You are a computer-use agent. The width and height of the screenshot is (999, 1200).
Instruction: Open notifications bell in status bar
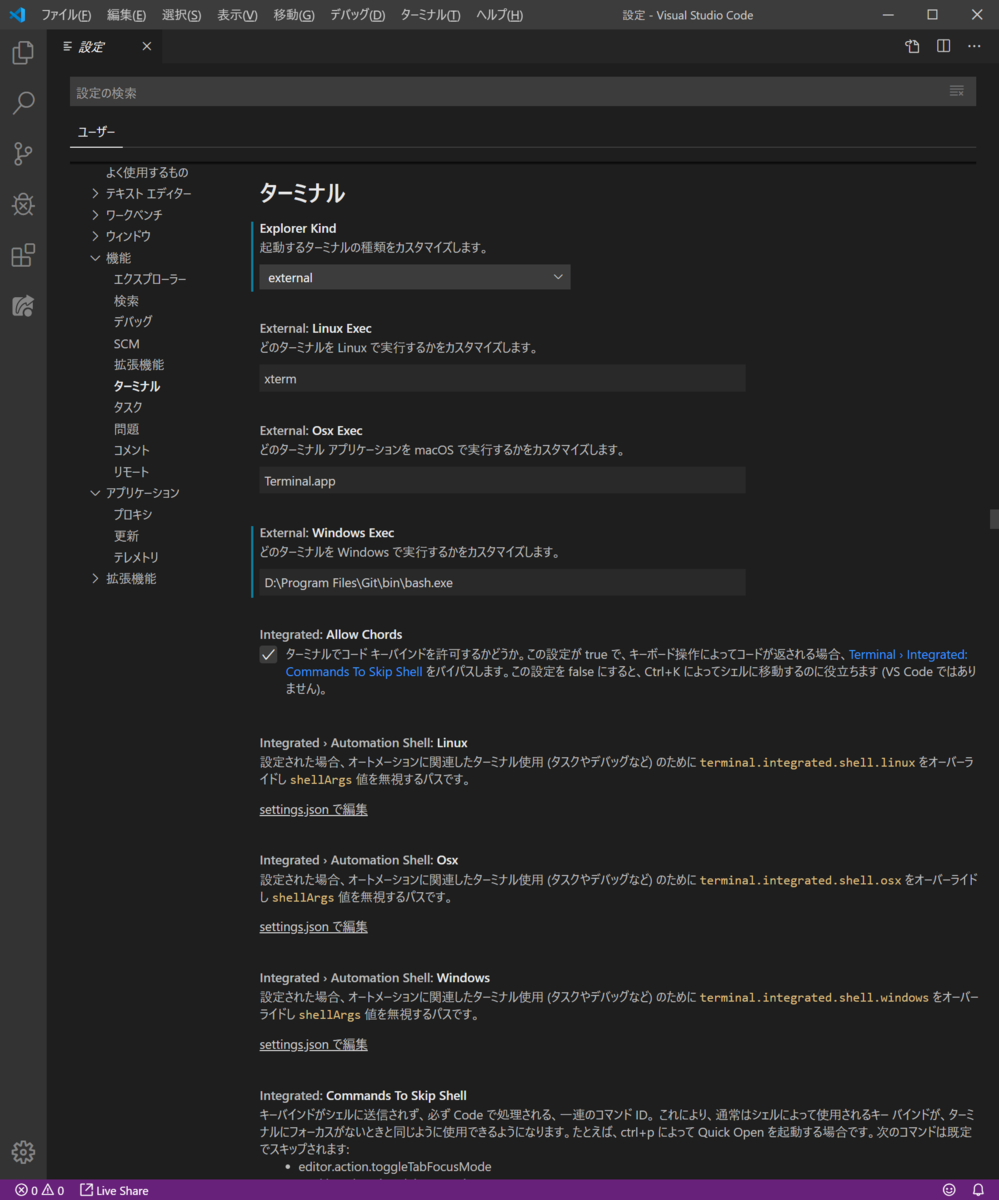[x=978, y=1190]
